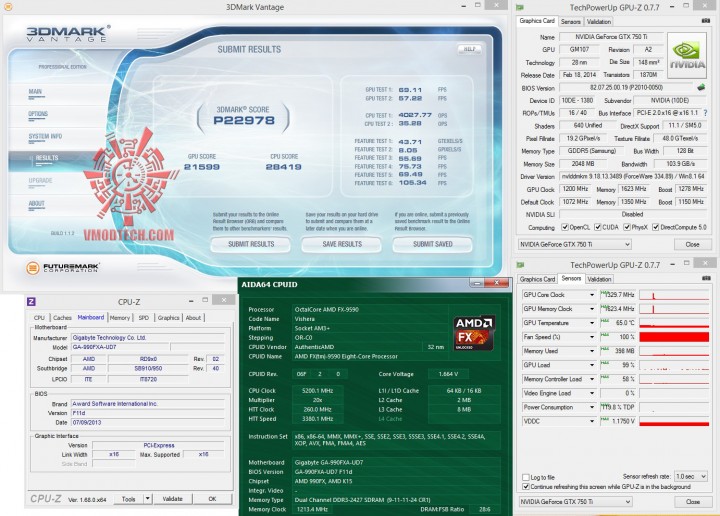Toggle the OpenCL checkbox
This screenshot has width=720, height=516.
[565, 227]
